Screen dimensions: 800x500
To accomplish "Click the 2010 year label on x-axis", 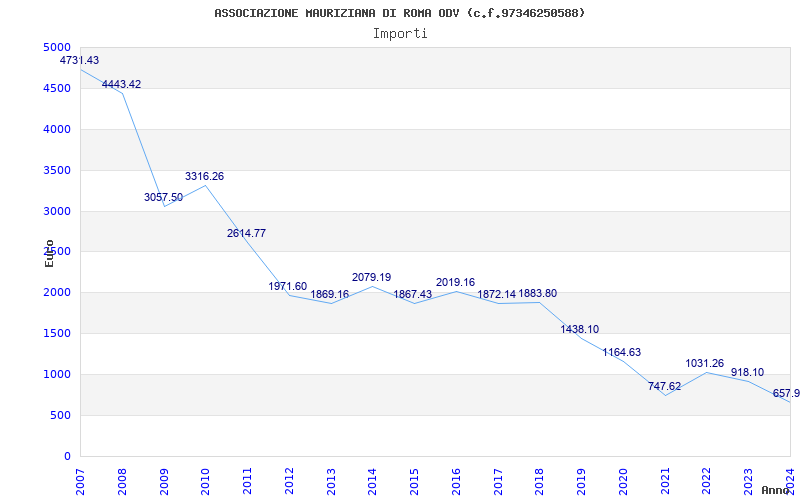I will coord(206,482).
